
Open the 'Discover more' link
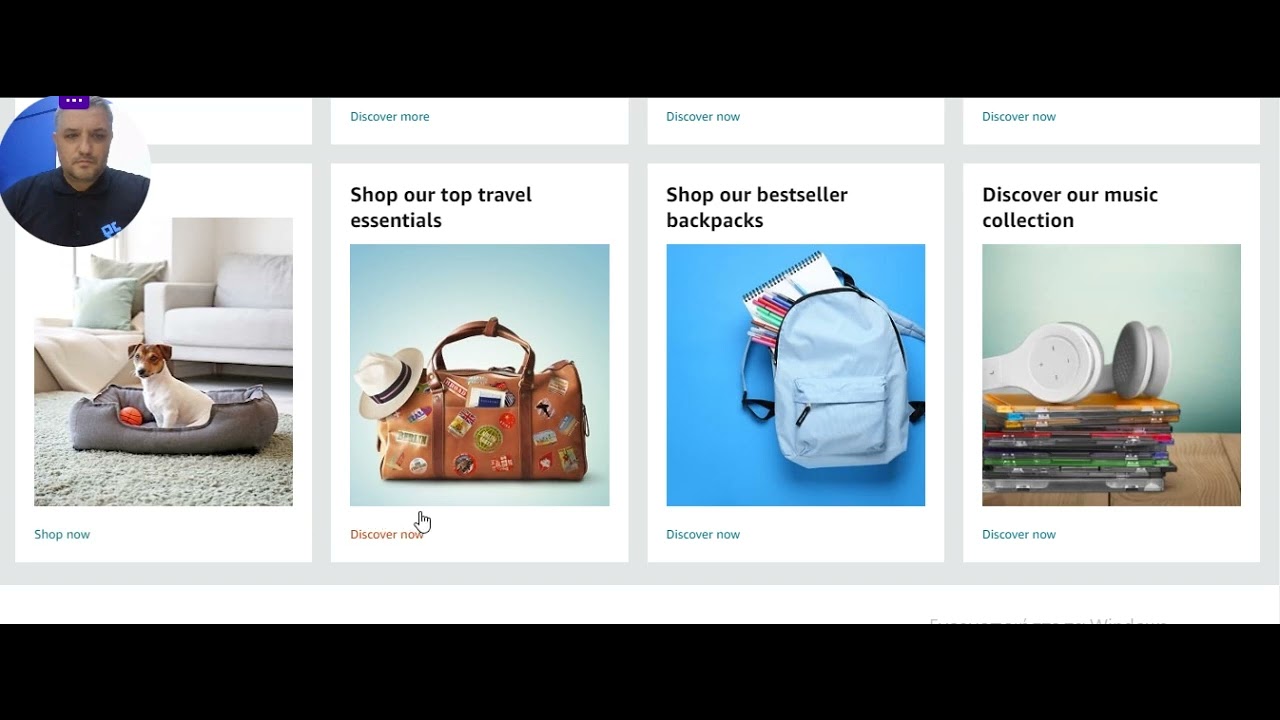[x=389, y=117]
